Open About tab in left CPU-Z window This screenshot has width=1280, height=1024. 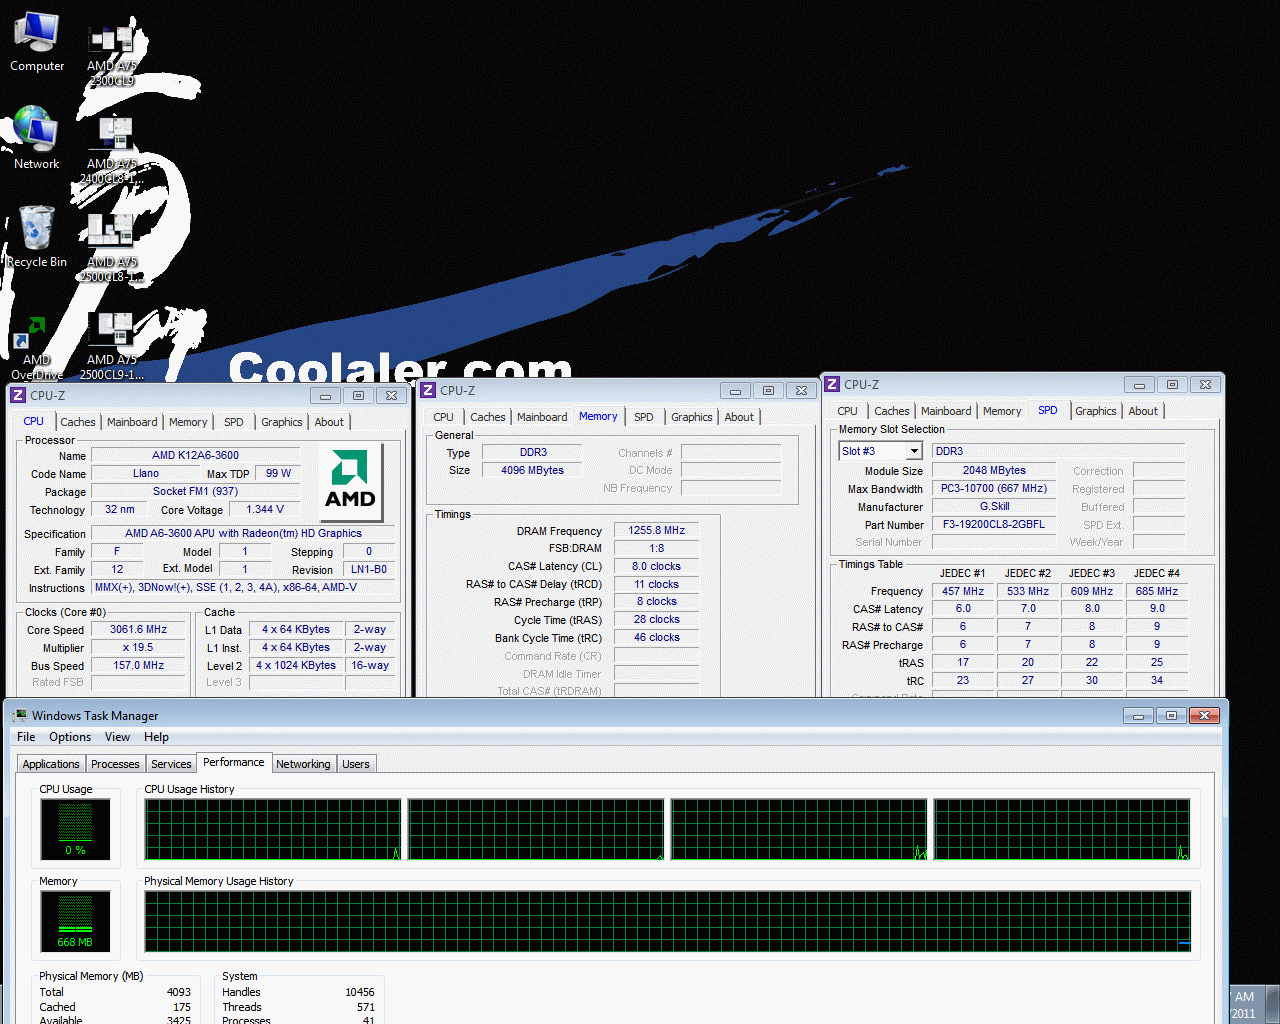pos(329,422)
